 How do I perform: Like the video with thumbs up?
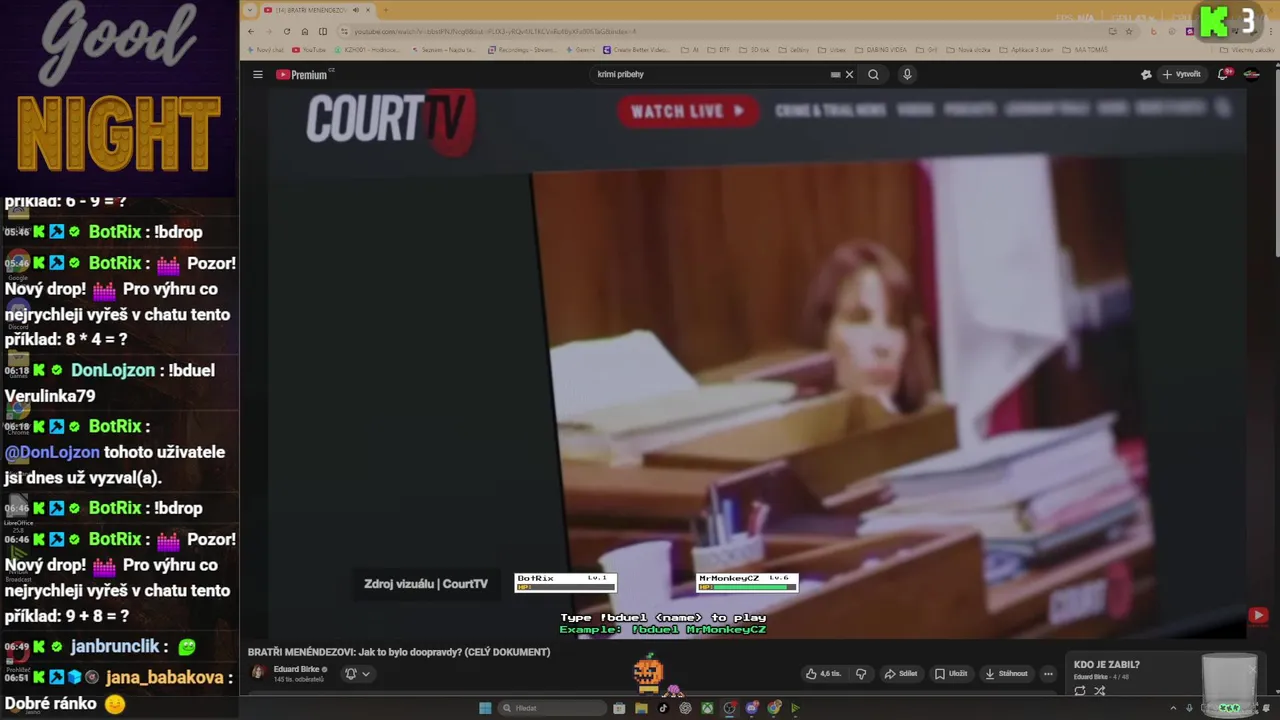824,674
